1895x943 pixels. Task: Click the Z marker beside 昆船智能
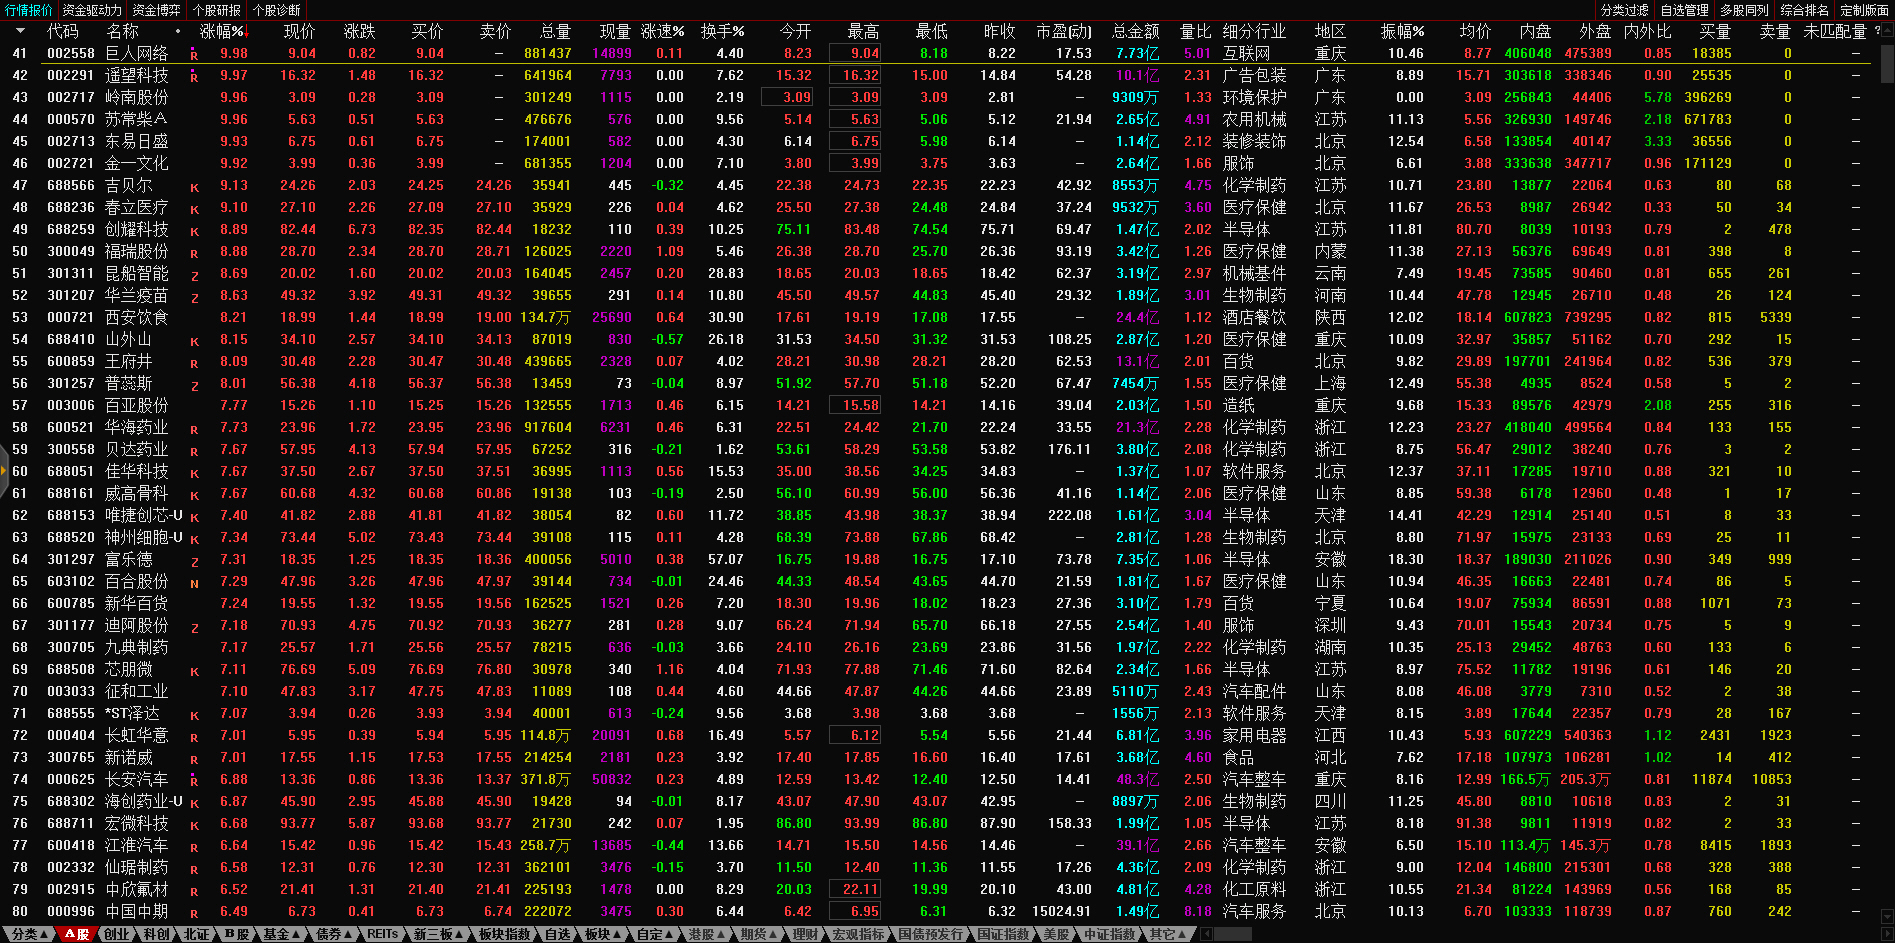pyautogui.click(x=194, y=275)
